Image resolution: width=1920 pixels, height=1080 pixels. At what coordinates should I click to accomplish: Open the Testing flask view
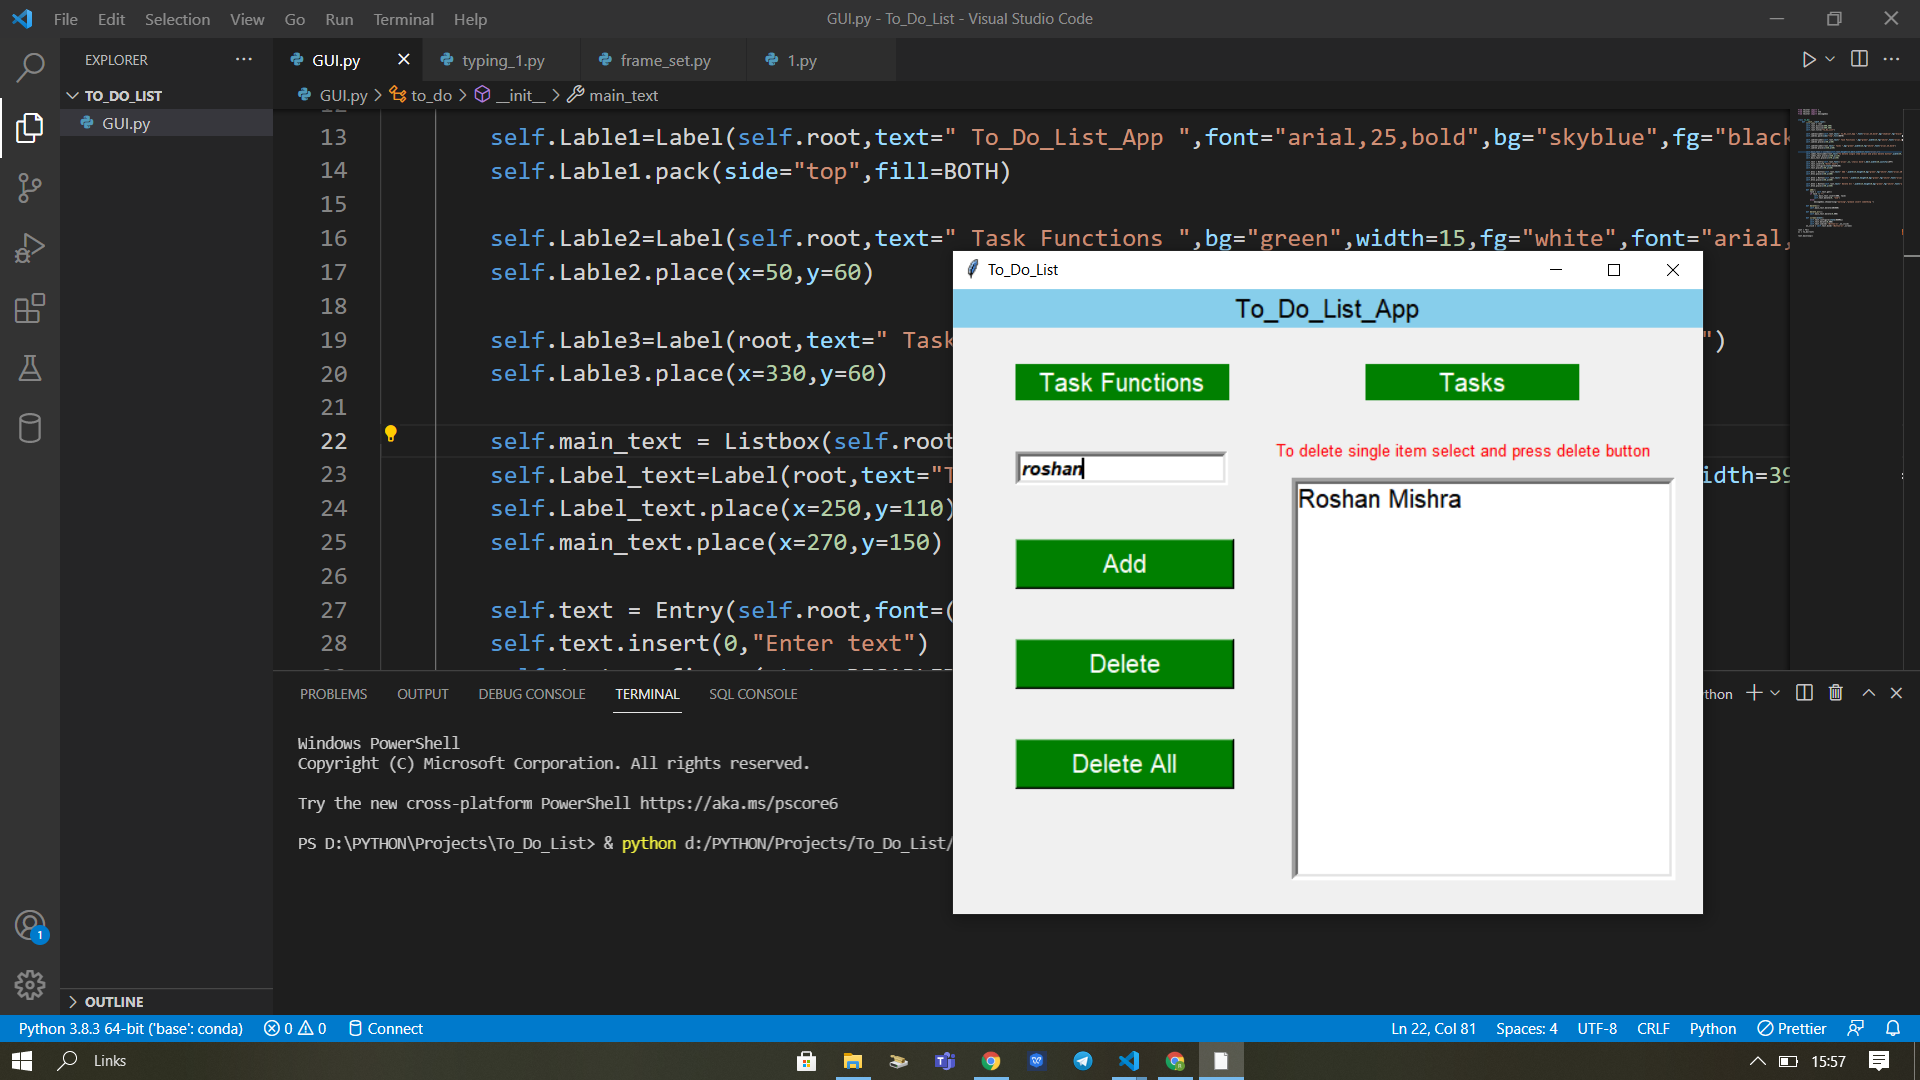click(x=30, y=368)
